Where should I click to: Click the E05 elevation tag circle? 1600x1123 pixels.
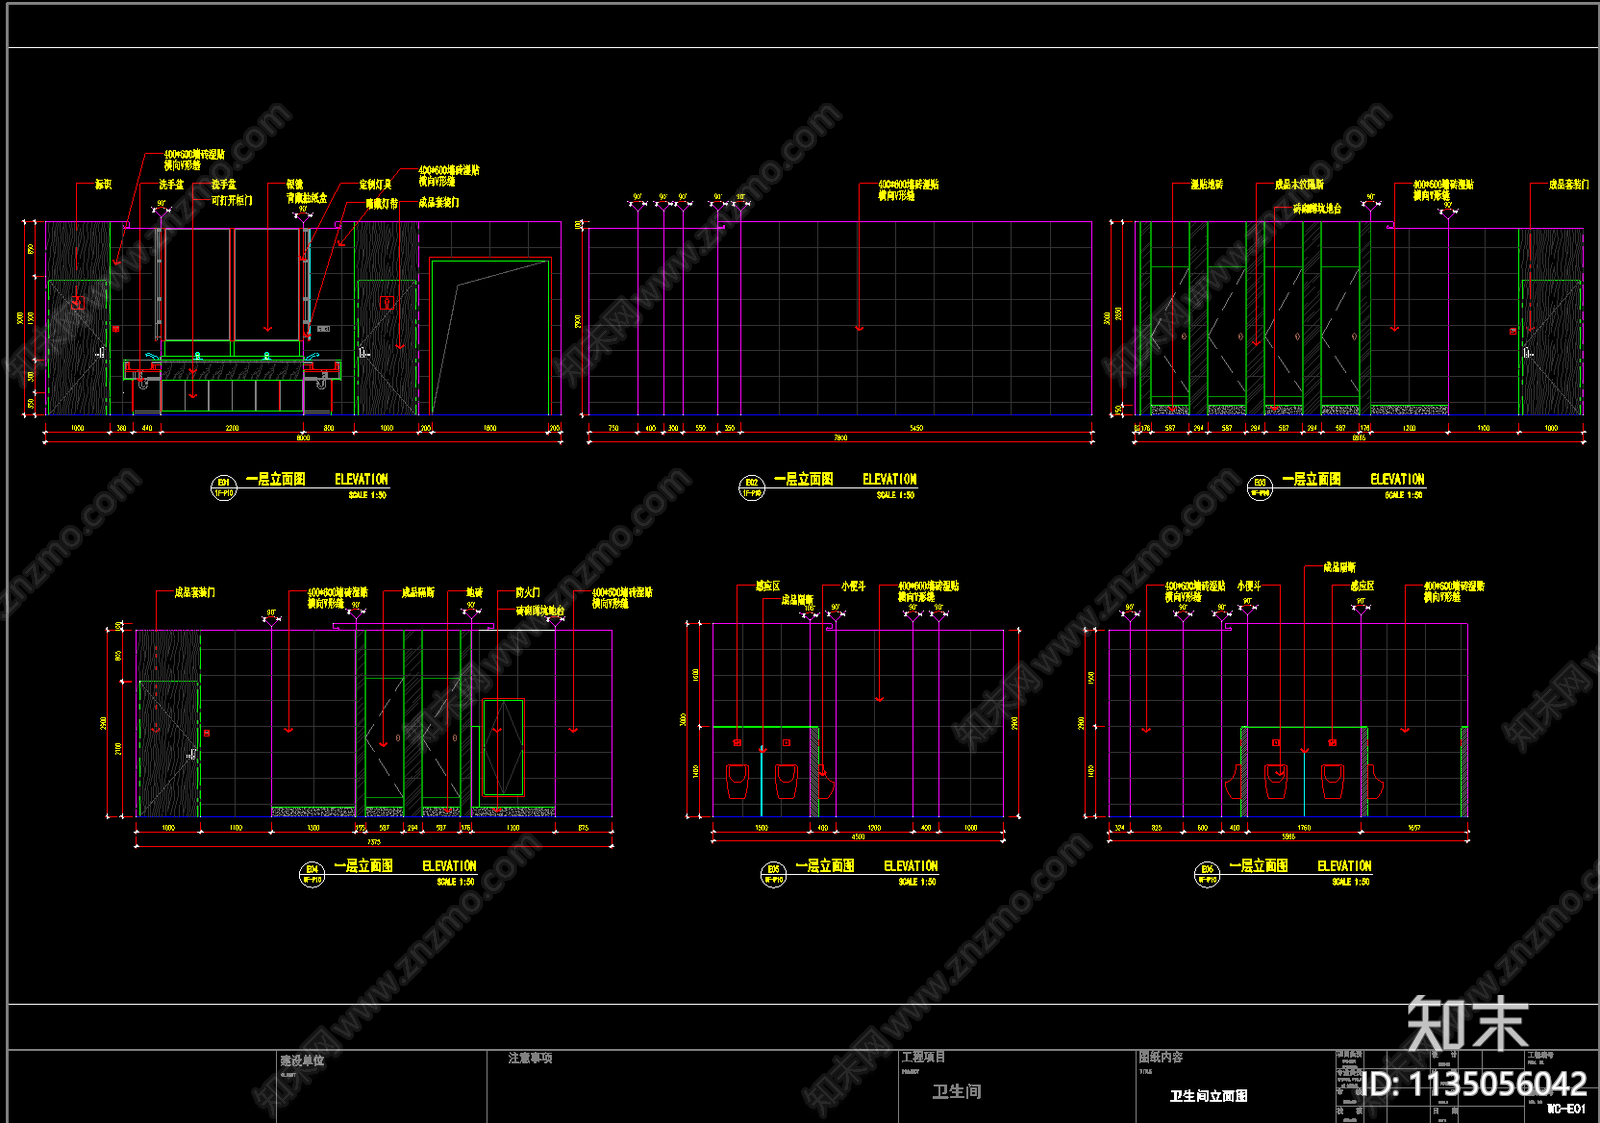tap(773, 874)
